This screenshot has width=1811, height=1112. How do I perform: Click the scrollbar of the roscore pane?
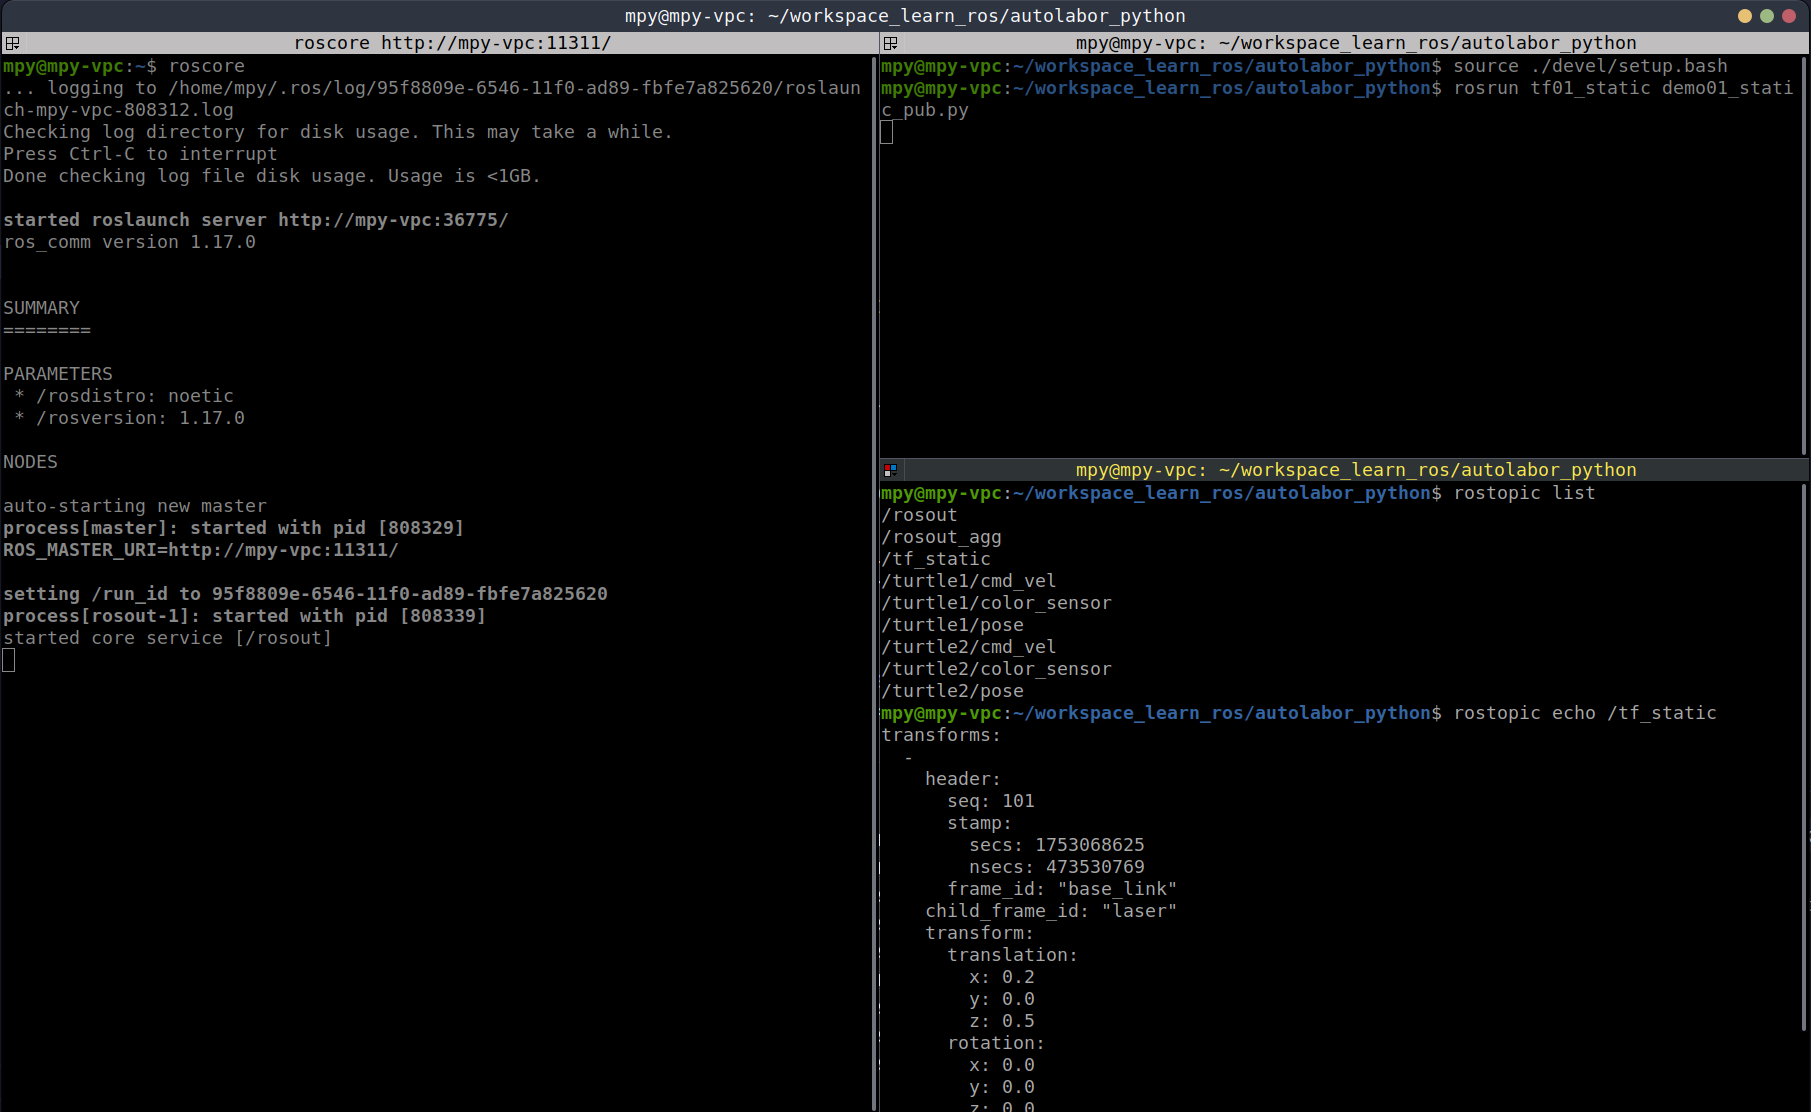(875, 580)
